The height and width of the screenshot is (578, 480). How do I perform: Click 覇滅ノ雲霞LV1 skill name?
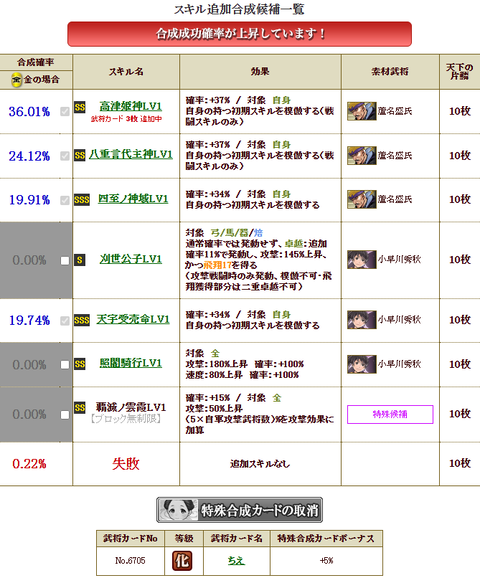(131, 407)
